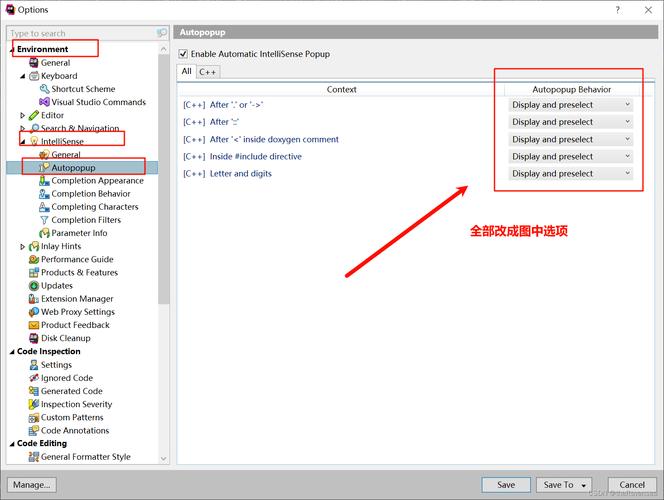Select the Web Proxy Settings icon
This screenshot has width=664, height=500.
tap(34, 312)
